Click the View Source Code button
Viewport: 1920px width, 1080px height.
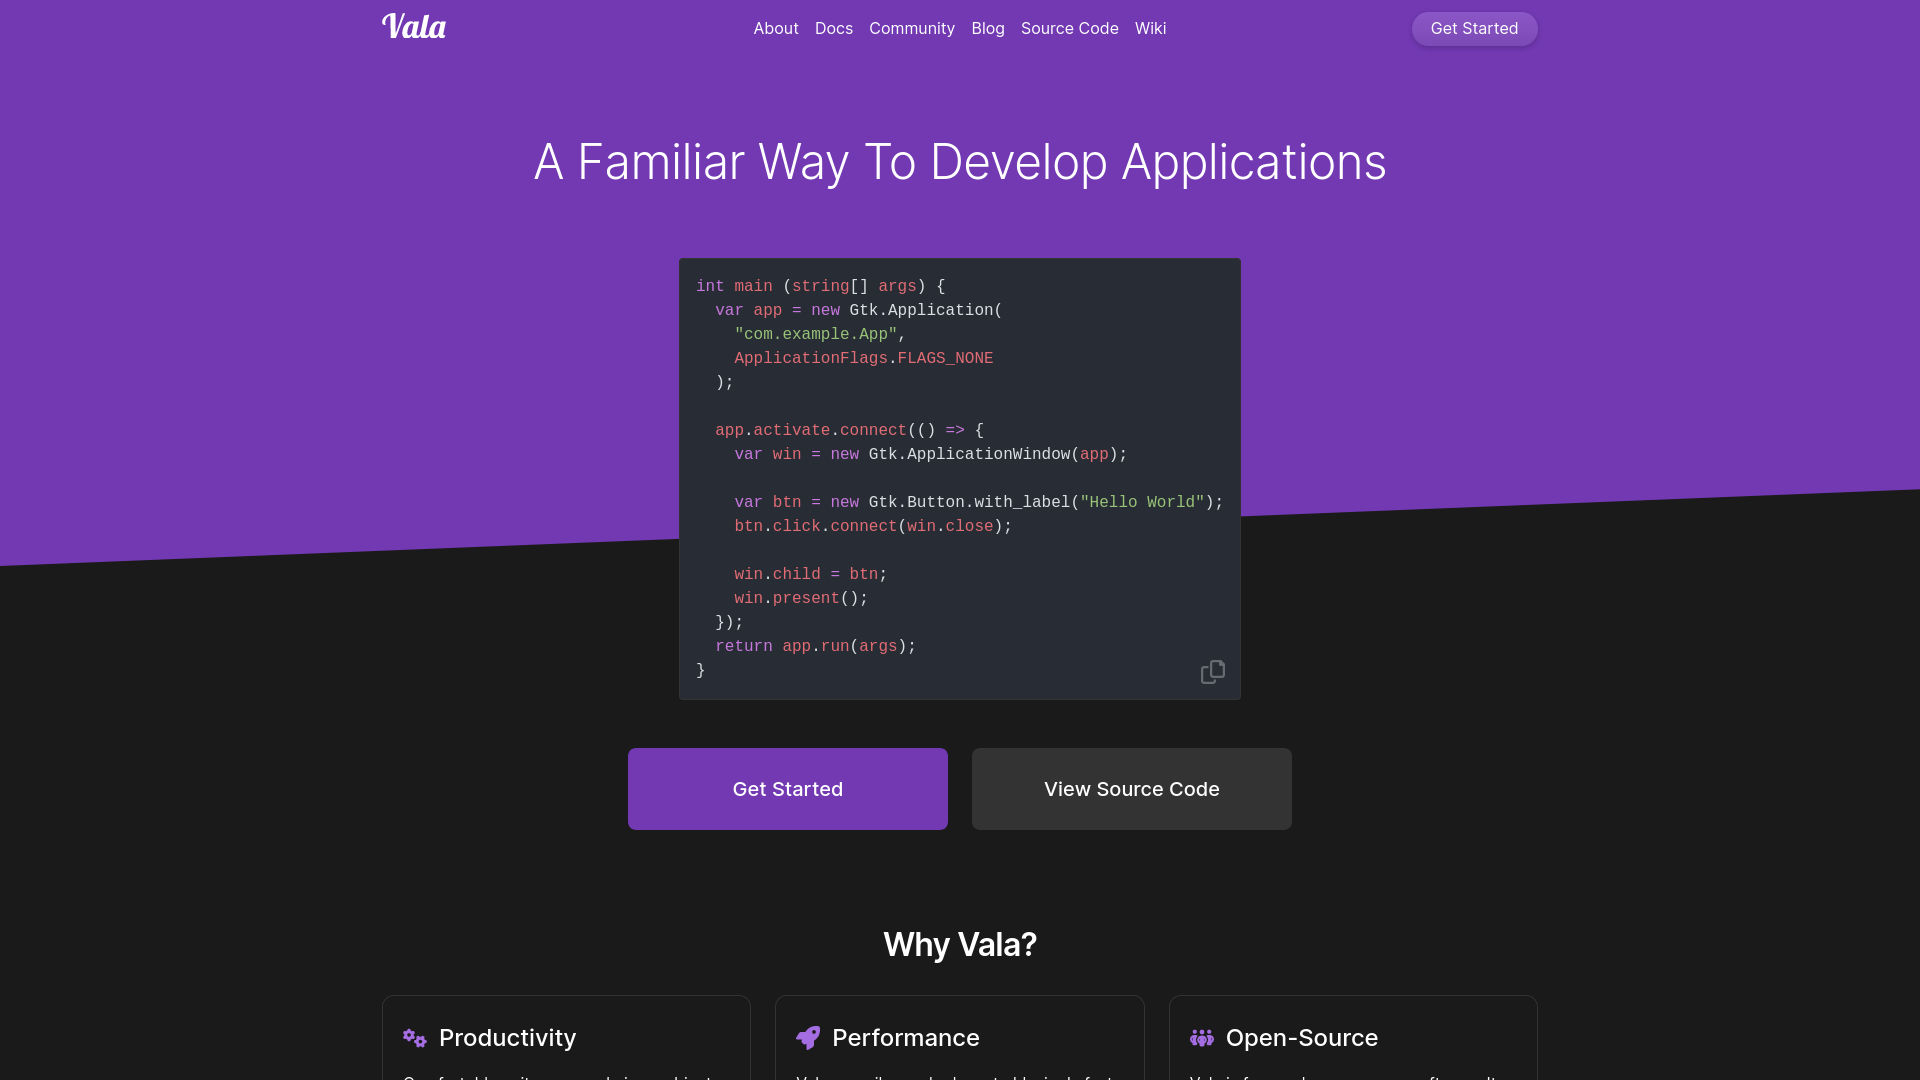pos(1132,789)
